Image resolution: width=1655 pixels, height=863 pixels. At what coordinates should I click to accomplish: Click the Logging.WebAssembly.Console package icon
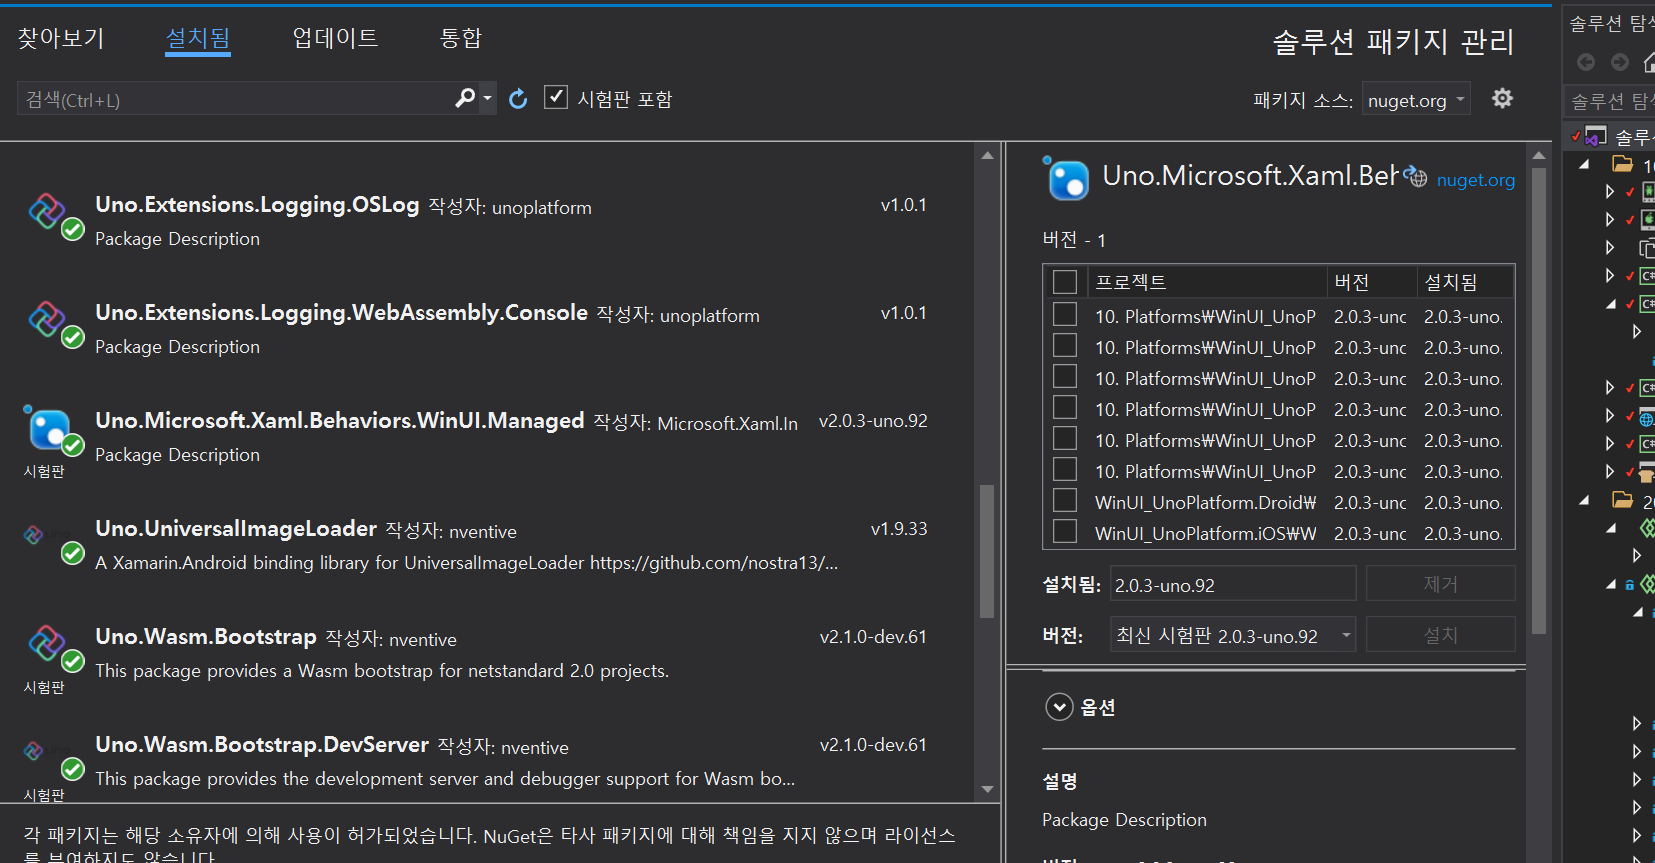(x=46, y=319)
